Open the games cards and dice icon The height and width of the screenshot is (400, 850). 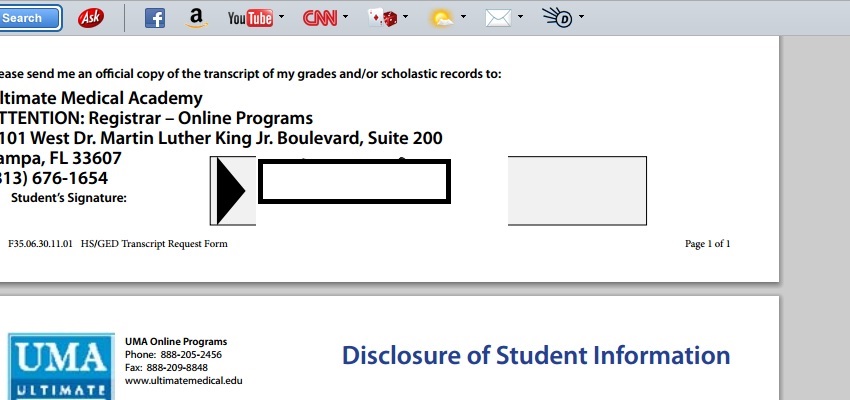tap(383, 18)
